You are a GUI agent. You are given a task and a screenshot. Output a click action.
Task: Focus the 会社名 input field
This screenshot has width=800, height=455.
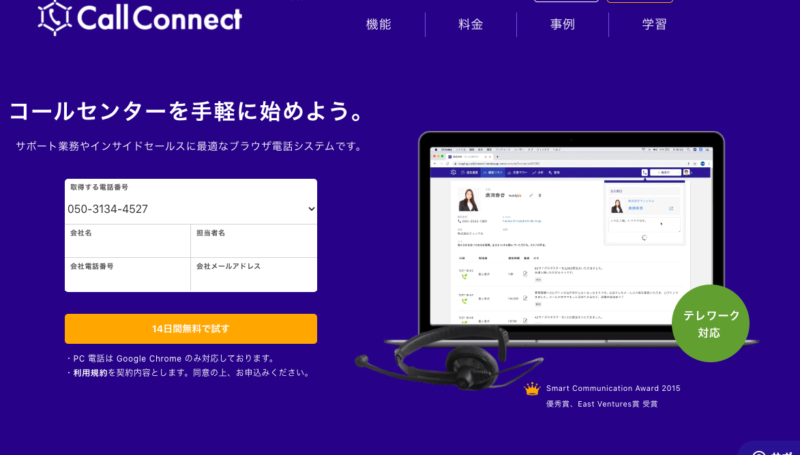tap(128, 241)
